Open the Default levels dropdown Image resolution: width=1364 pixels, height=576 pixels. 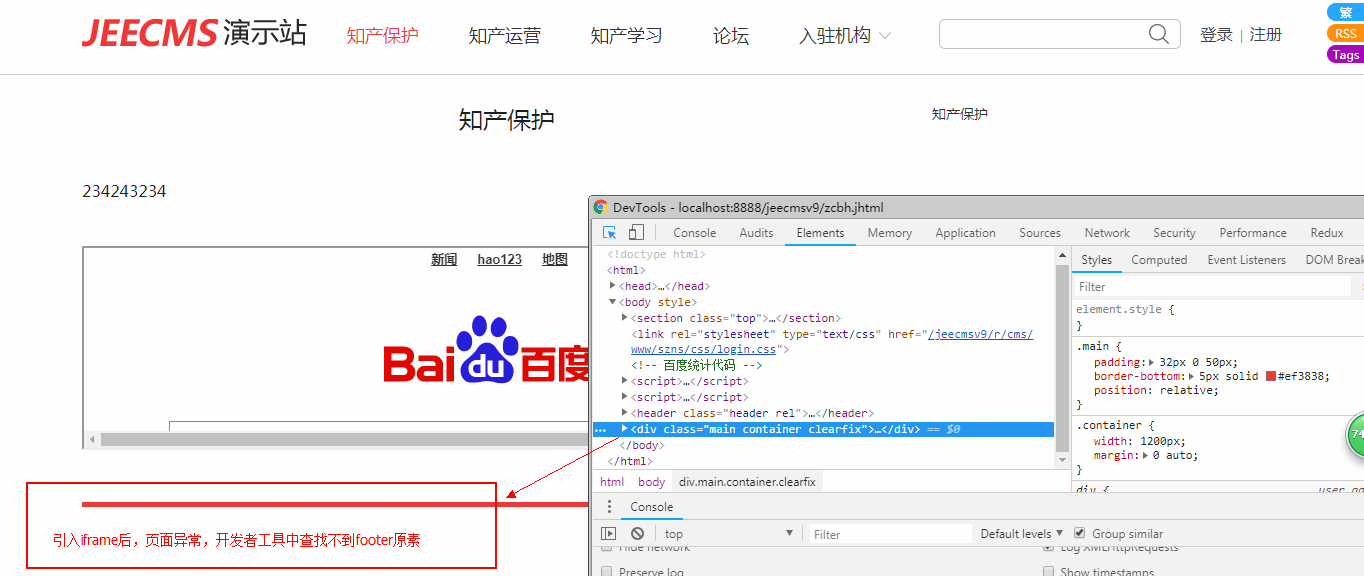click(x=1022, y=534)
